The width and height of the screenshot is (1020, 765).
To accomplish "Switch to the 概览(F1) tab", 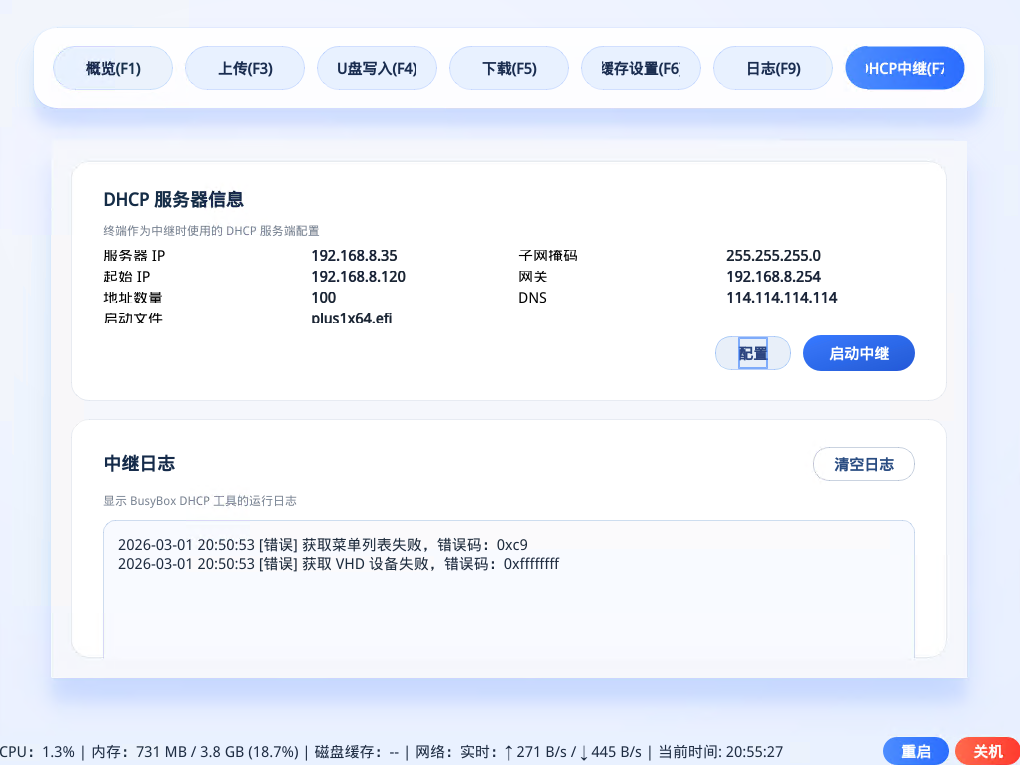I will (113, 69).
